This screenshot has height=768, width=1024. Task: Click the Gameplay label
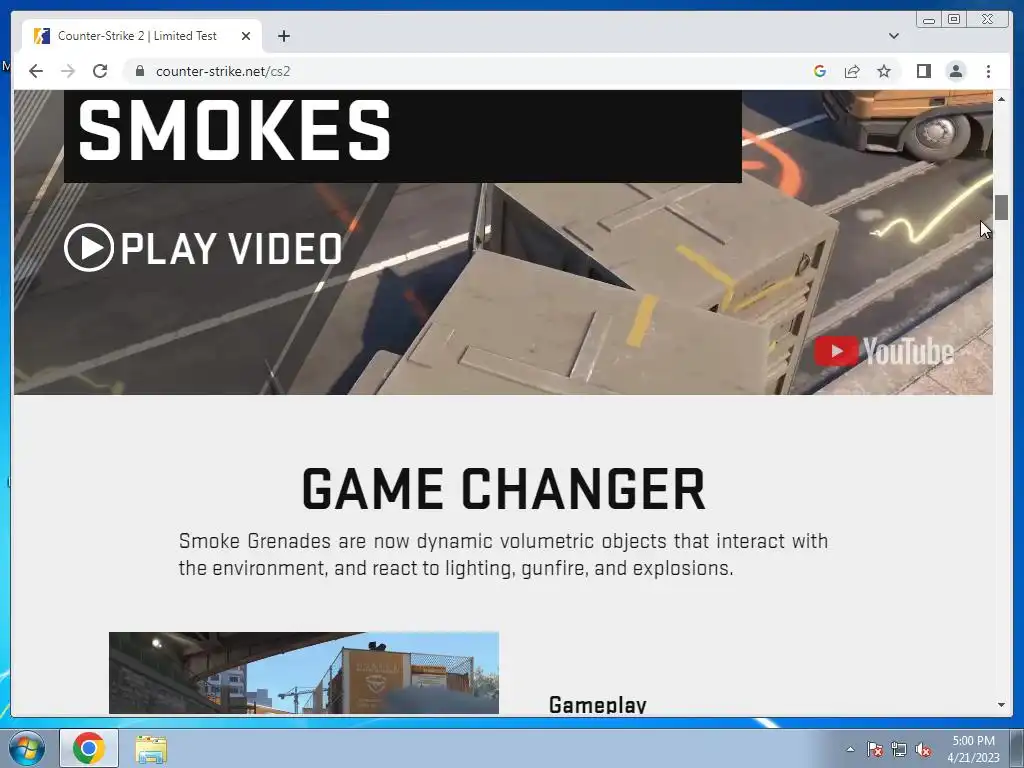(598, 704)
